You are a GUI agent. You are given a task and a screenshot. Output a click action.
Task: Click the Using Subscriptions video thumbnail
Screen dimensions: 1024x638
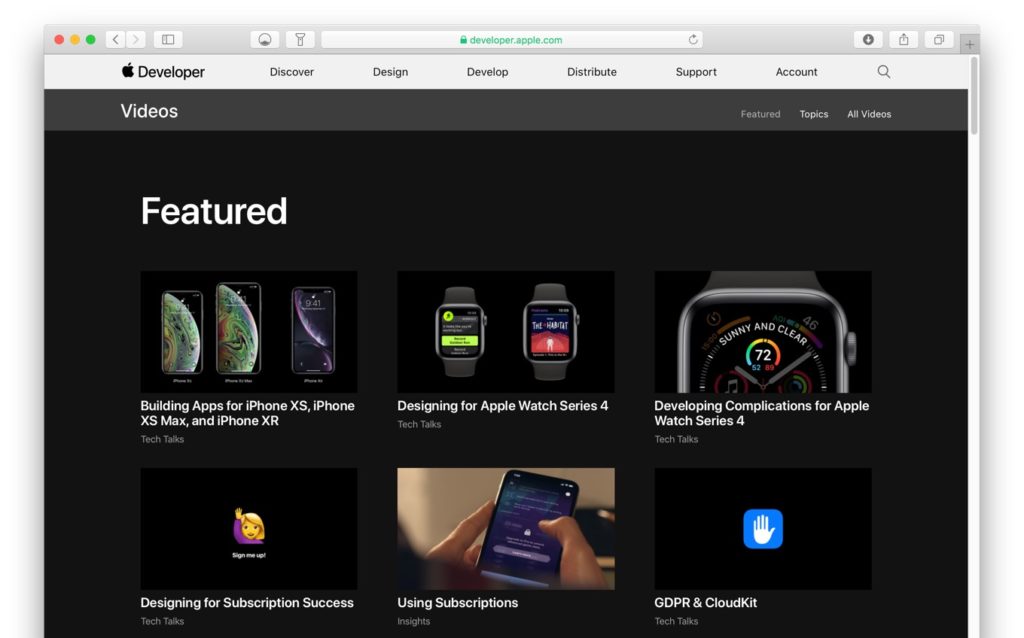505,528
